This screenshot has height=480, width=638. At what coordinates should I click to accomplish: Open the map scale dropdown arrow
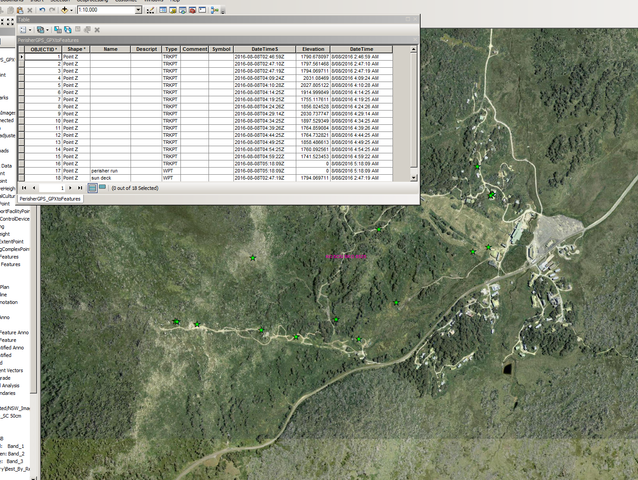pos(138,10)
